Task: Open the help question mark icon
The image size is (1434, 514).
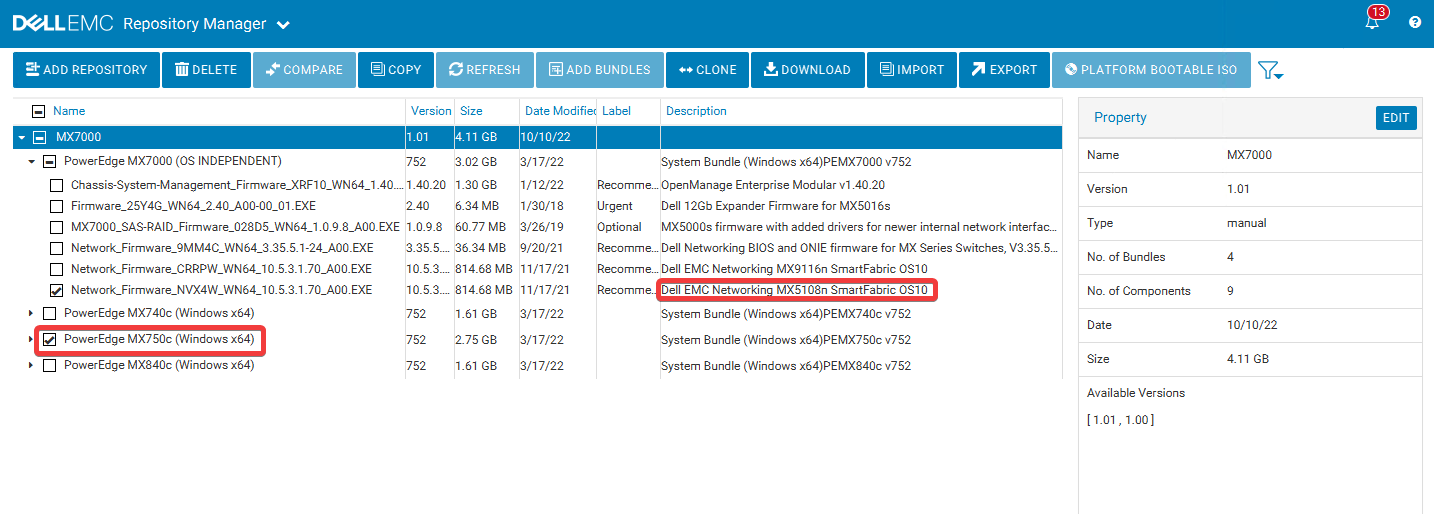Action: [1415, 22]
